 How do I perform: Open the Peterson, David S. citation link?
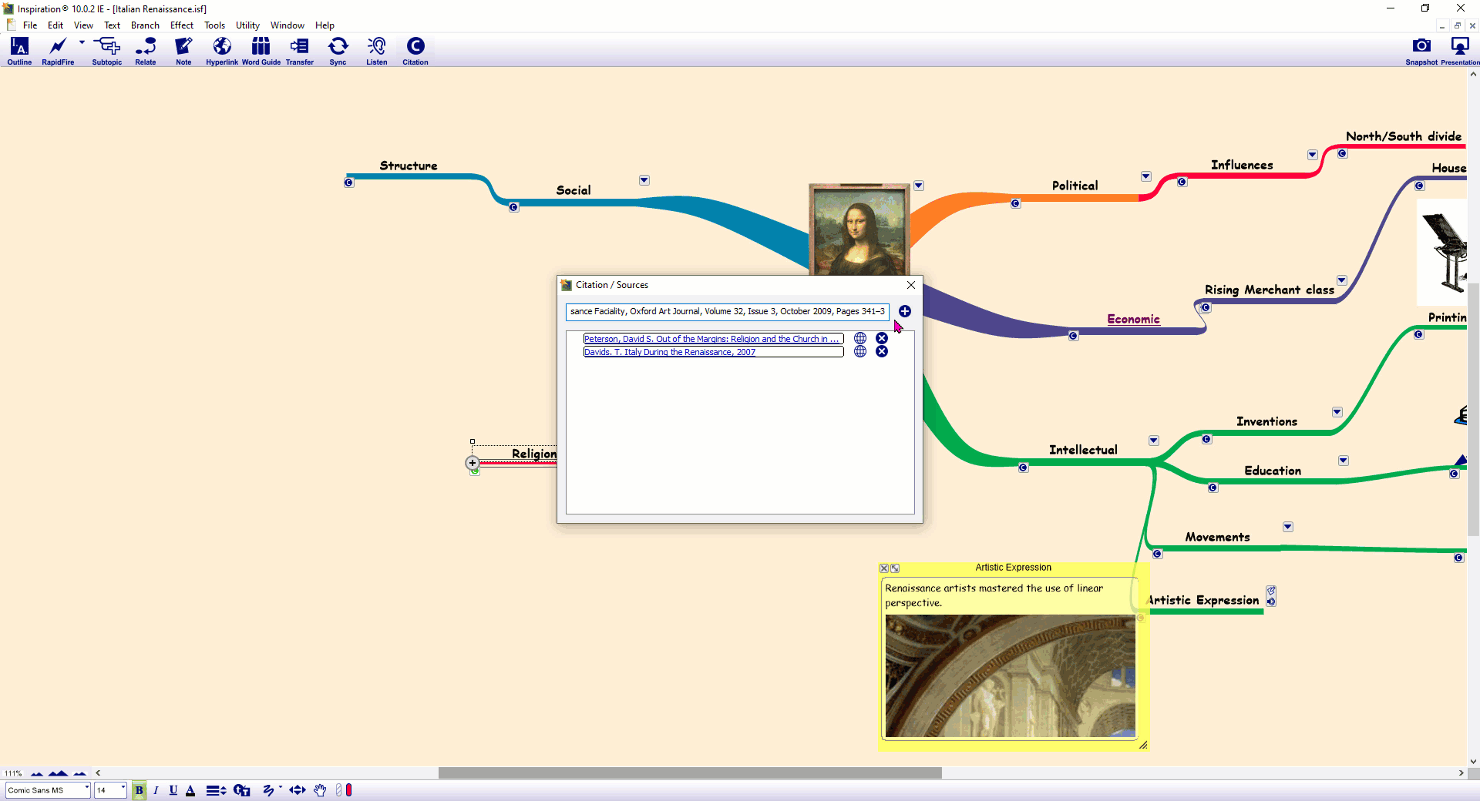(x=713, y=339)
